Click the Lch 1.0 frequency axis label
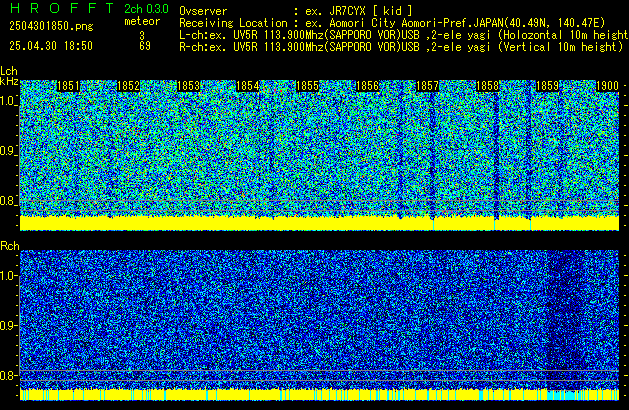 (8, 101)
